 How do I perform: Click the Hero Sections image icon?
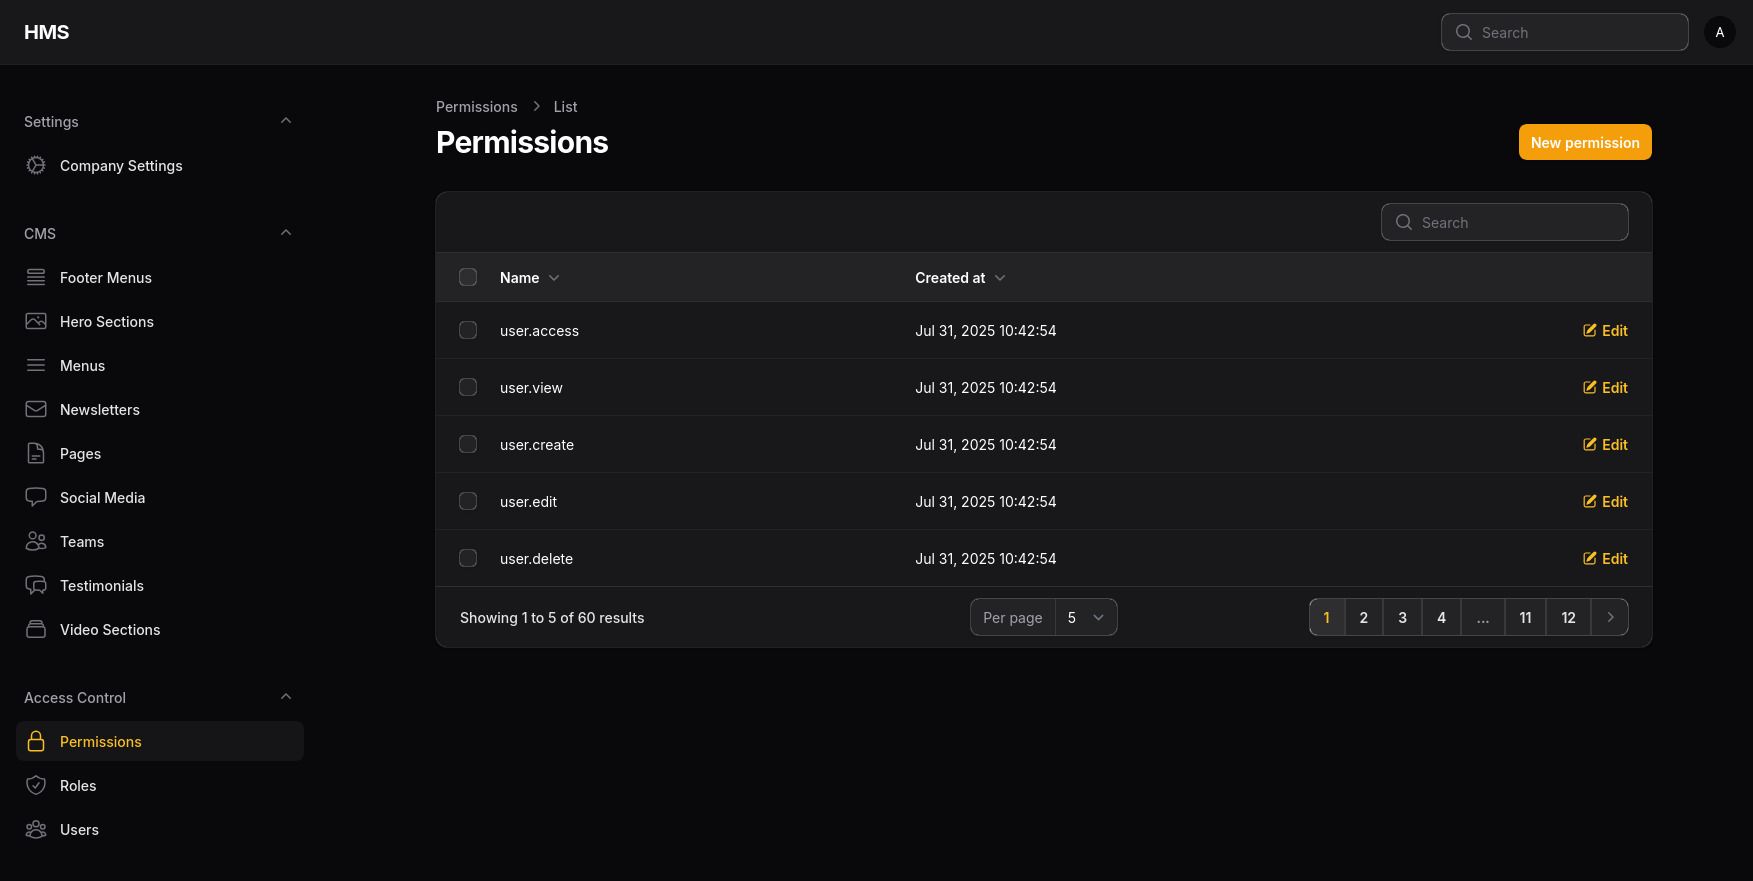pos(36,321)
